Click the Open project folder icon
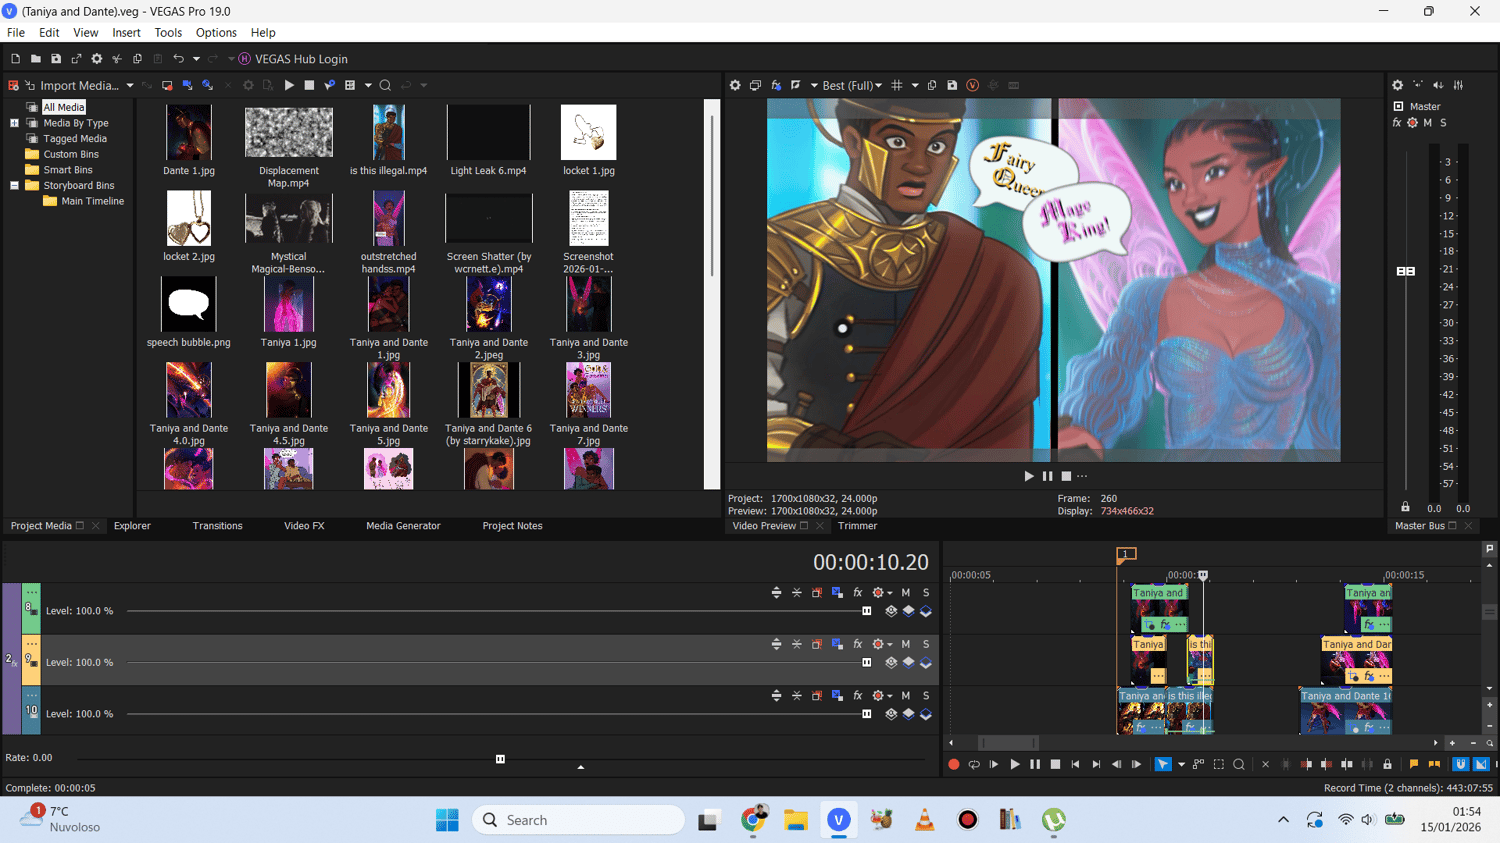This screenshot has height=843, width=1500. click(x=35, y=59)
